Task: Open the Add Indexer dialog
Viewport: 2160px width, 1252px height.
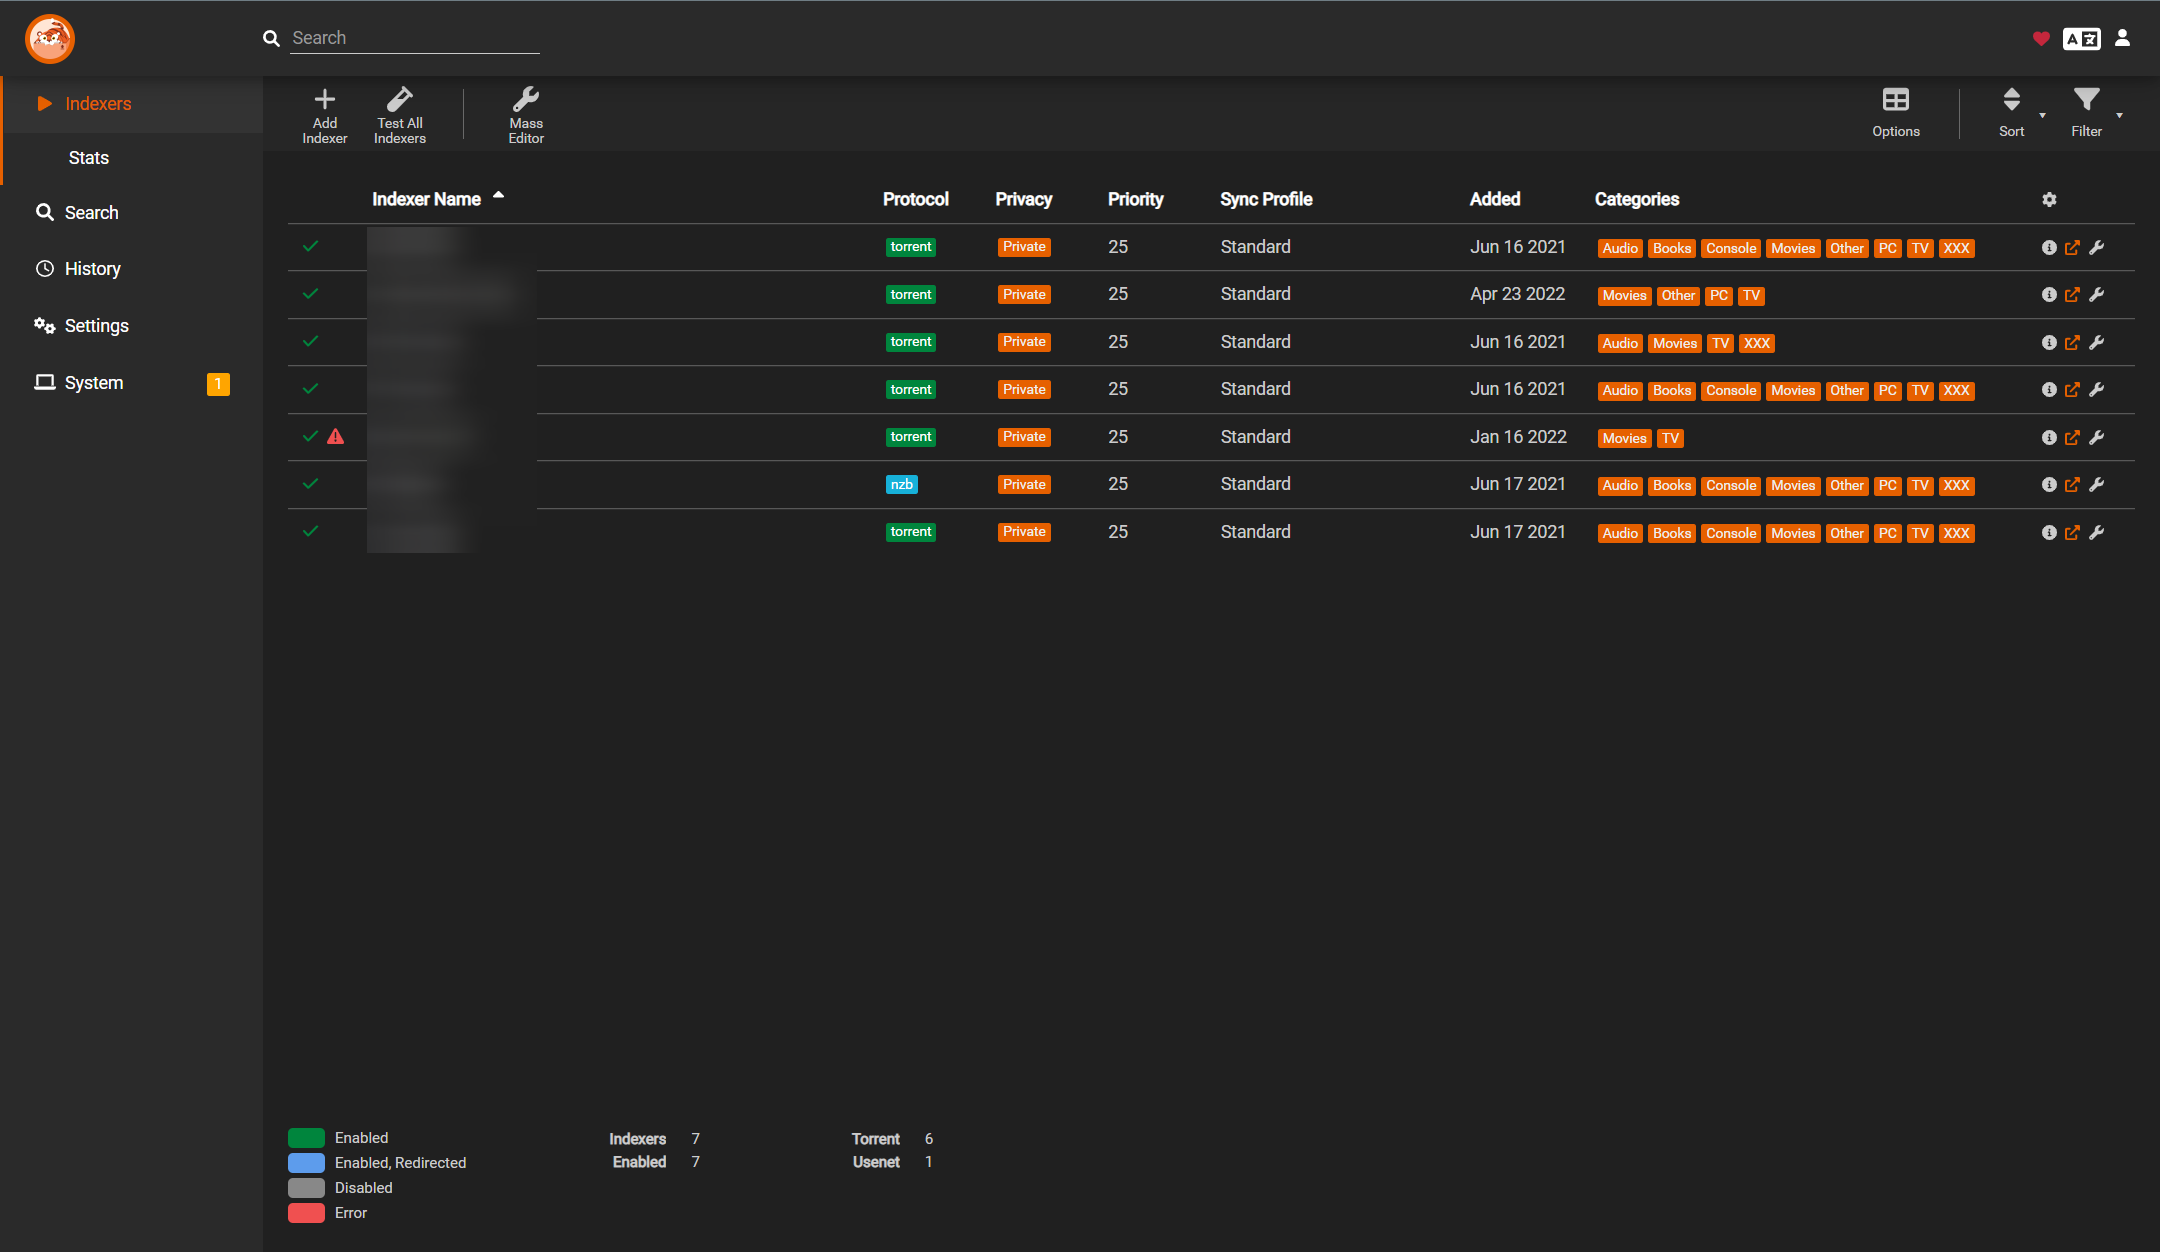Action: 324,113
